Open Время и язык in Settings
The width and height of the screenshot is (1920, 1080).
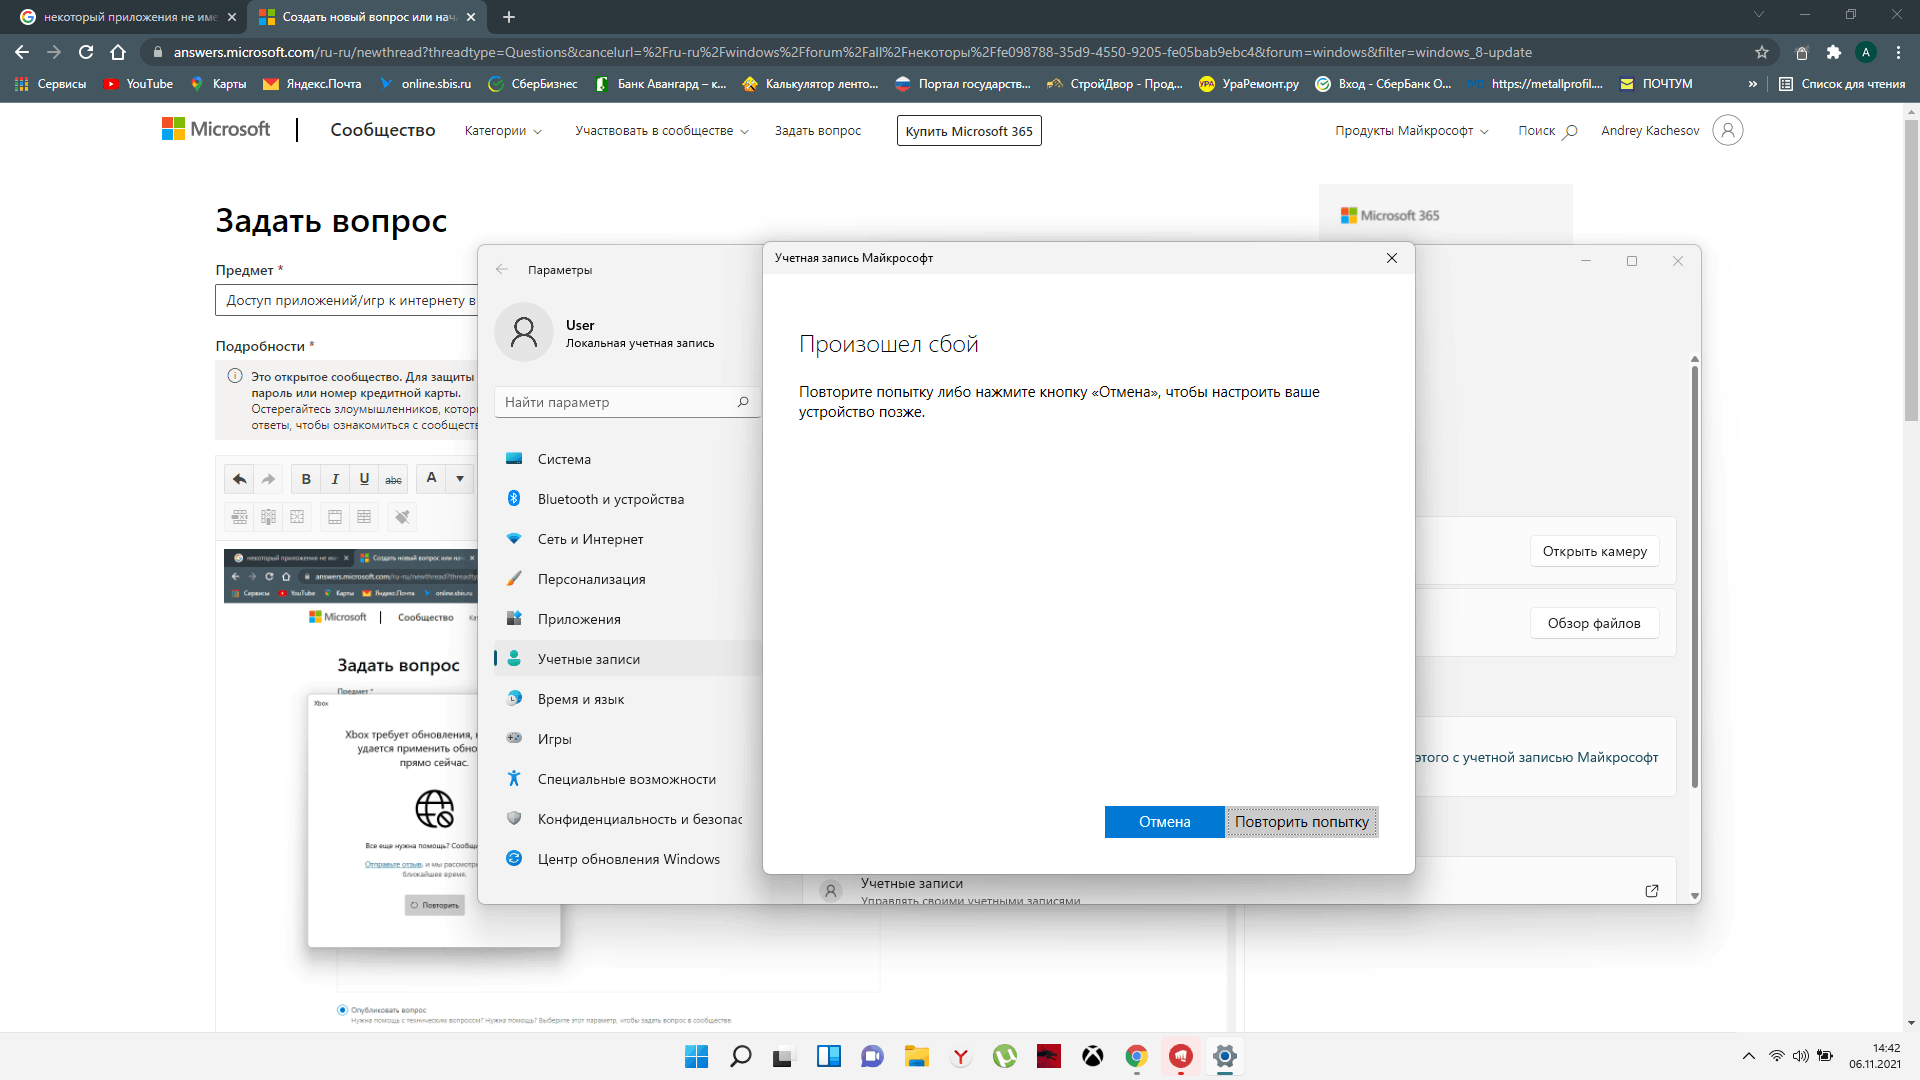[x=628, y=699]
